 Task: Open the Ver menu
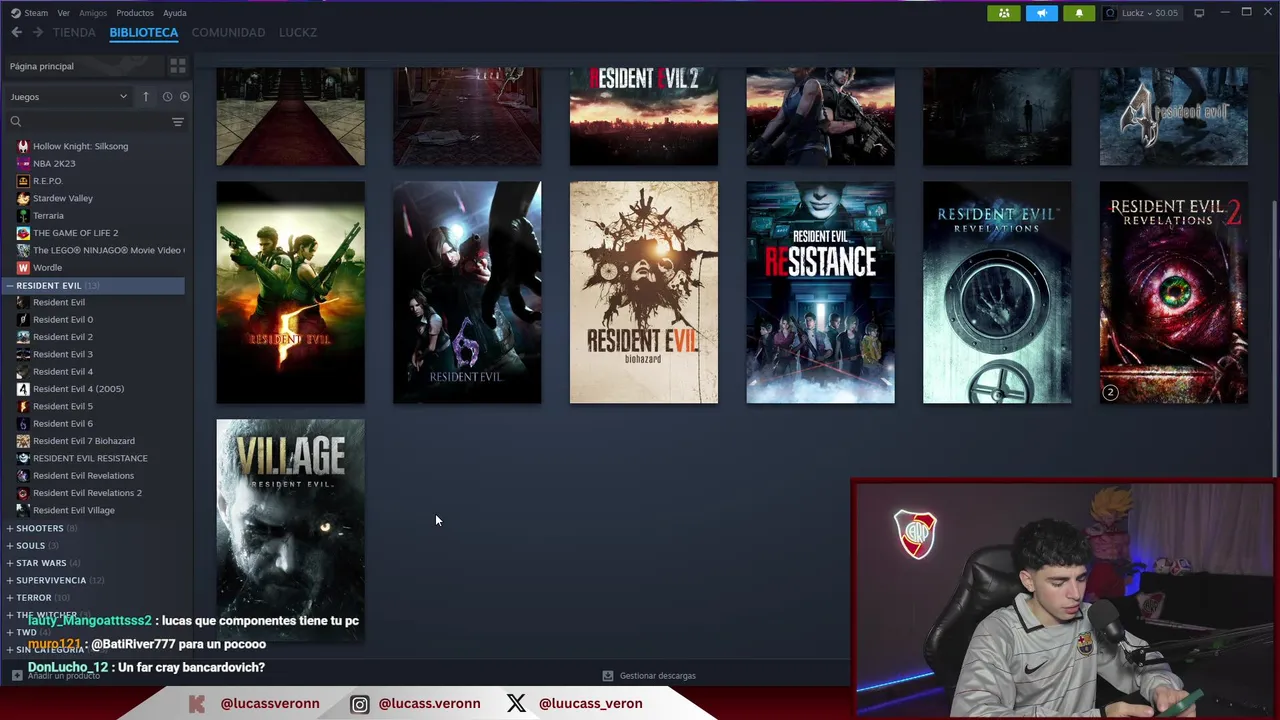pos(64,13)
